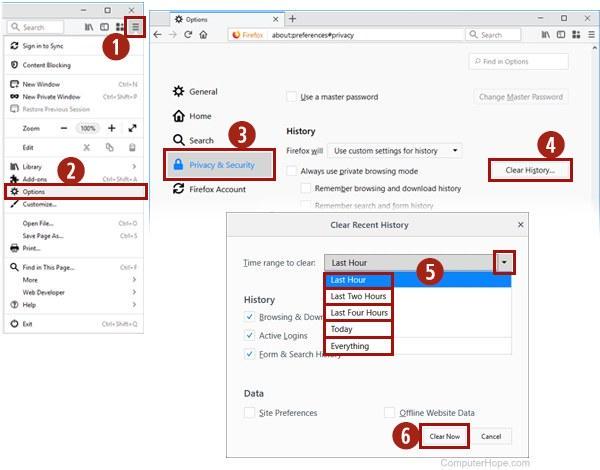The width and height of the screenshot is (600, 470).
Task: Select Options in the Firefox menu
Action: 76,191
